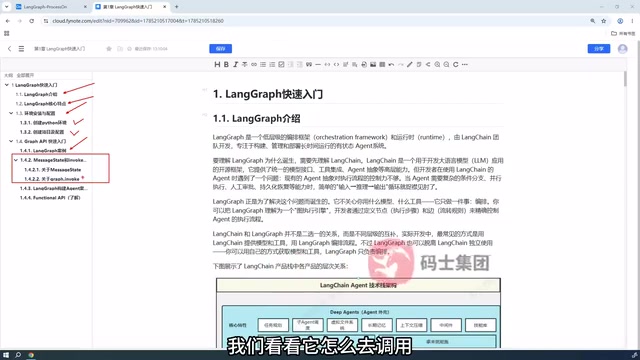Open the Chrome tab list dropdown arrow

click(7, 7)
